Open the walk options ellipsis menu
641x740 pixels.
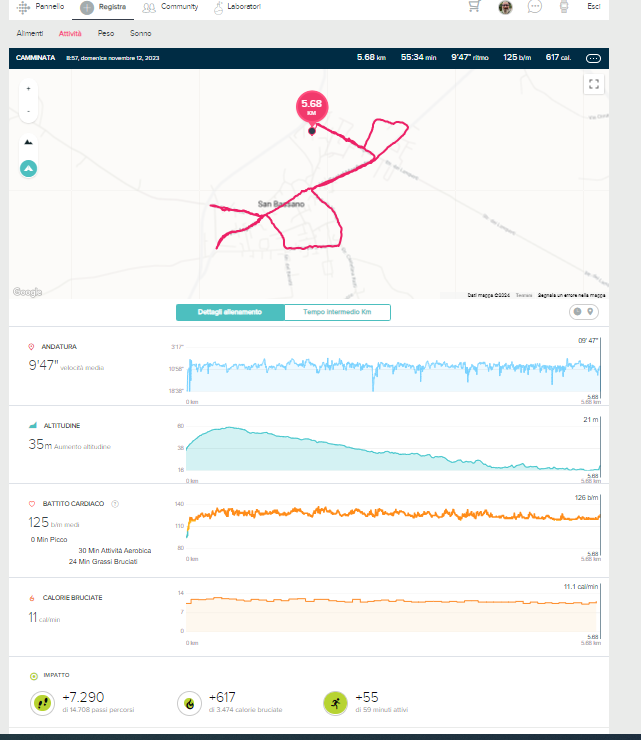click(x=593, y=58)
